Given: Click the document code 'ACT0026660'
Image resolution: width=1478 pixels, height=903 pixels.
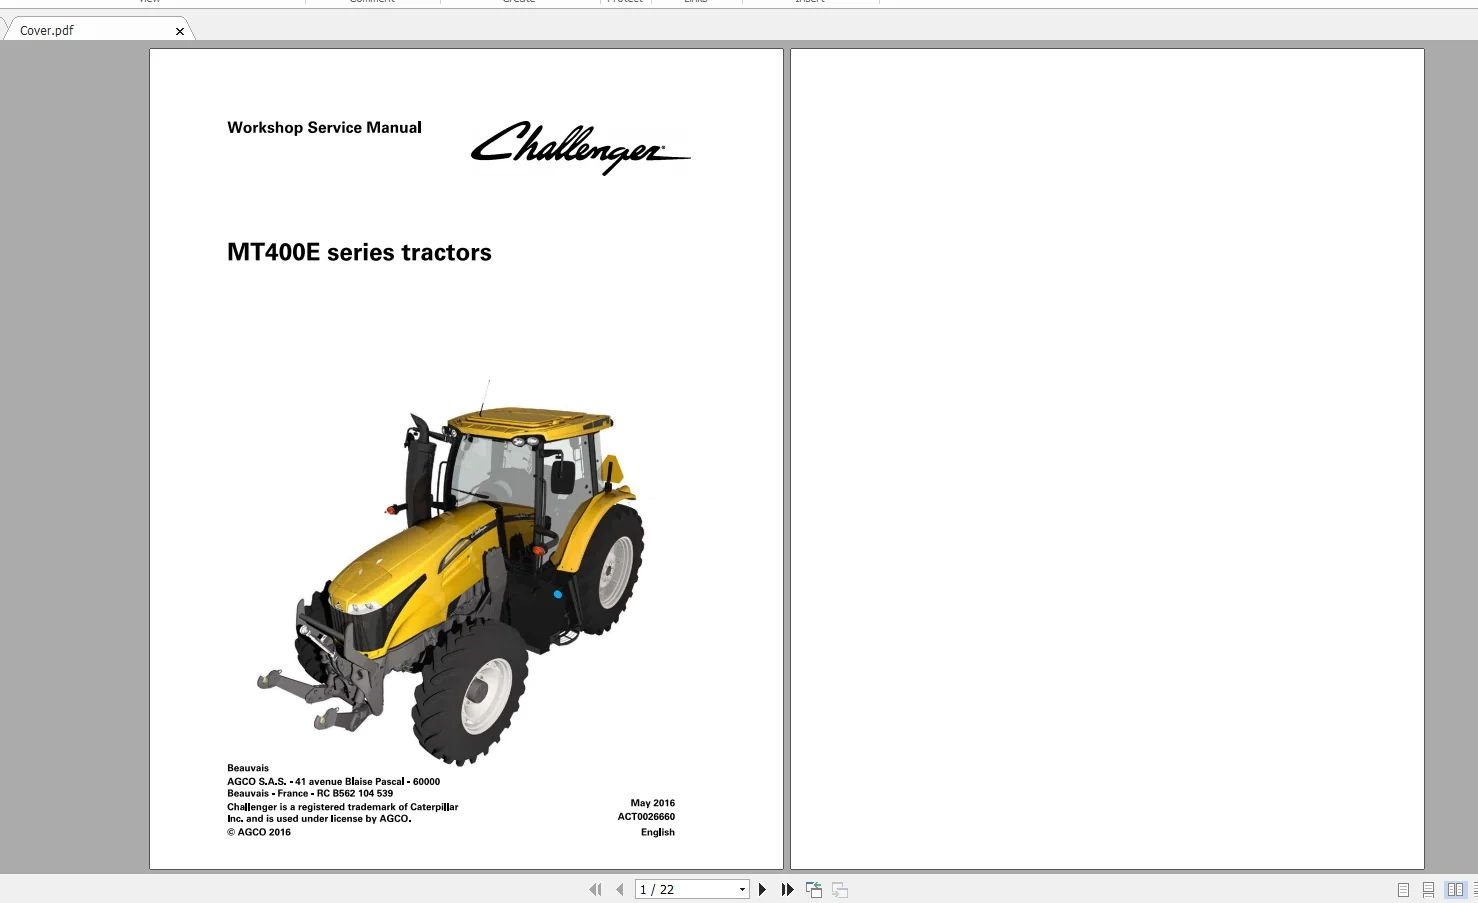Looking at the screenshot, I should pyautogui.click(x=646, y=817).
